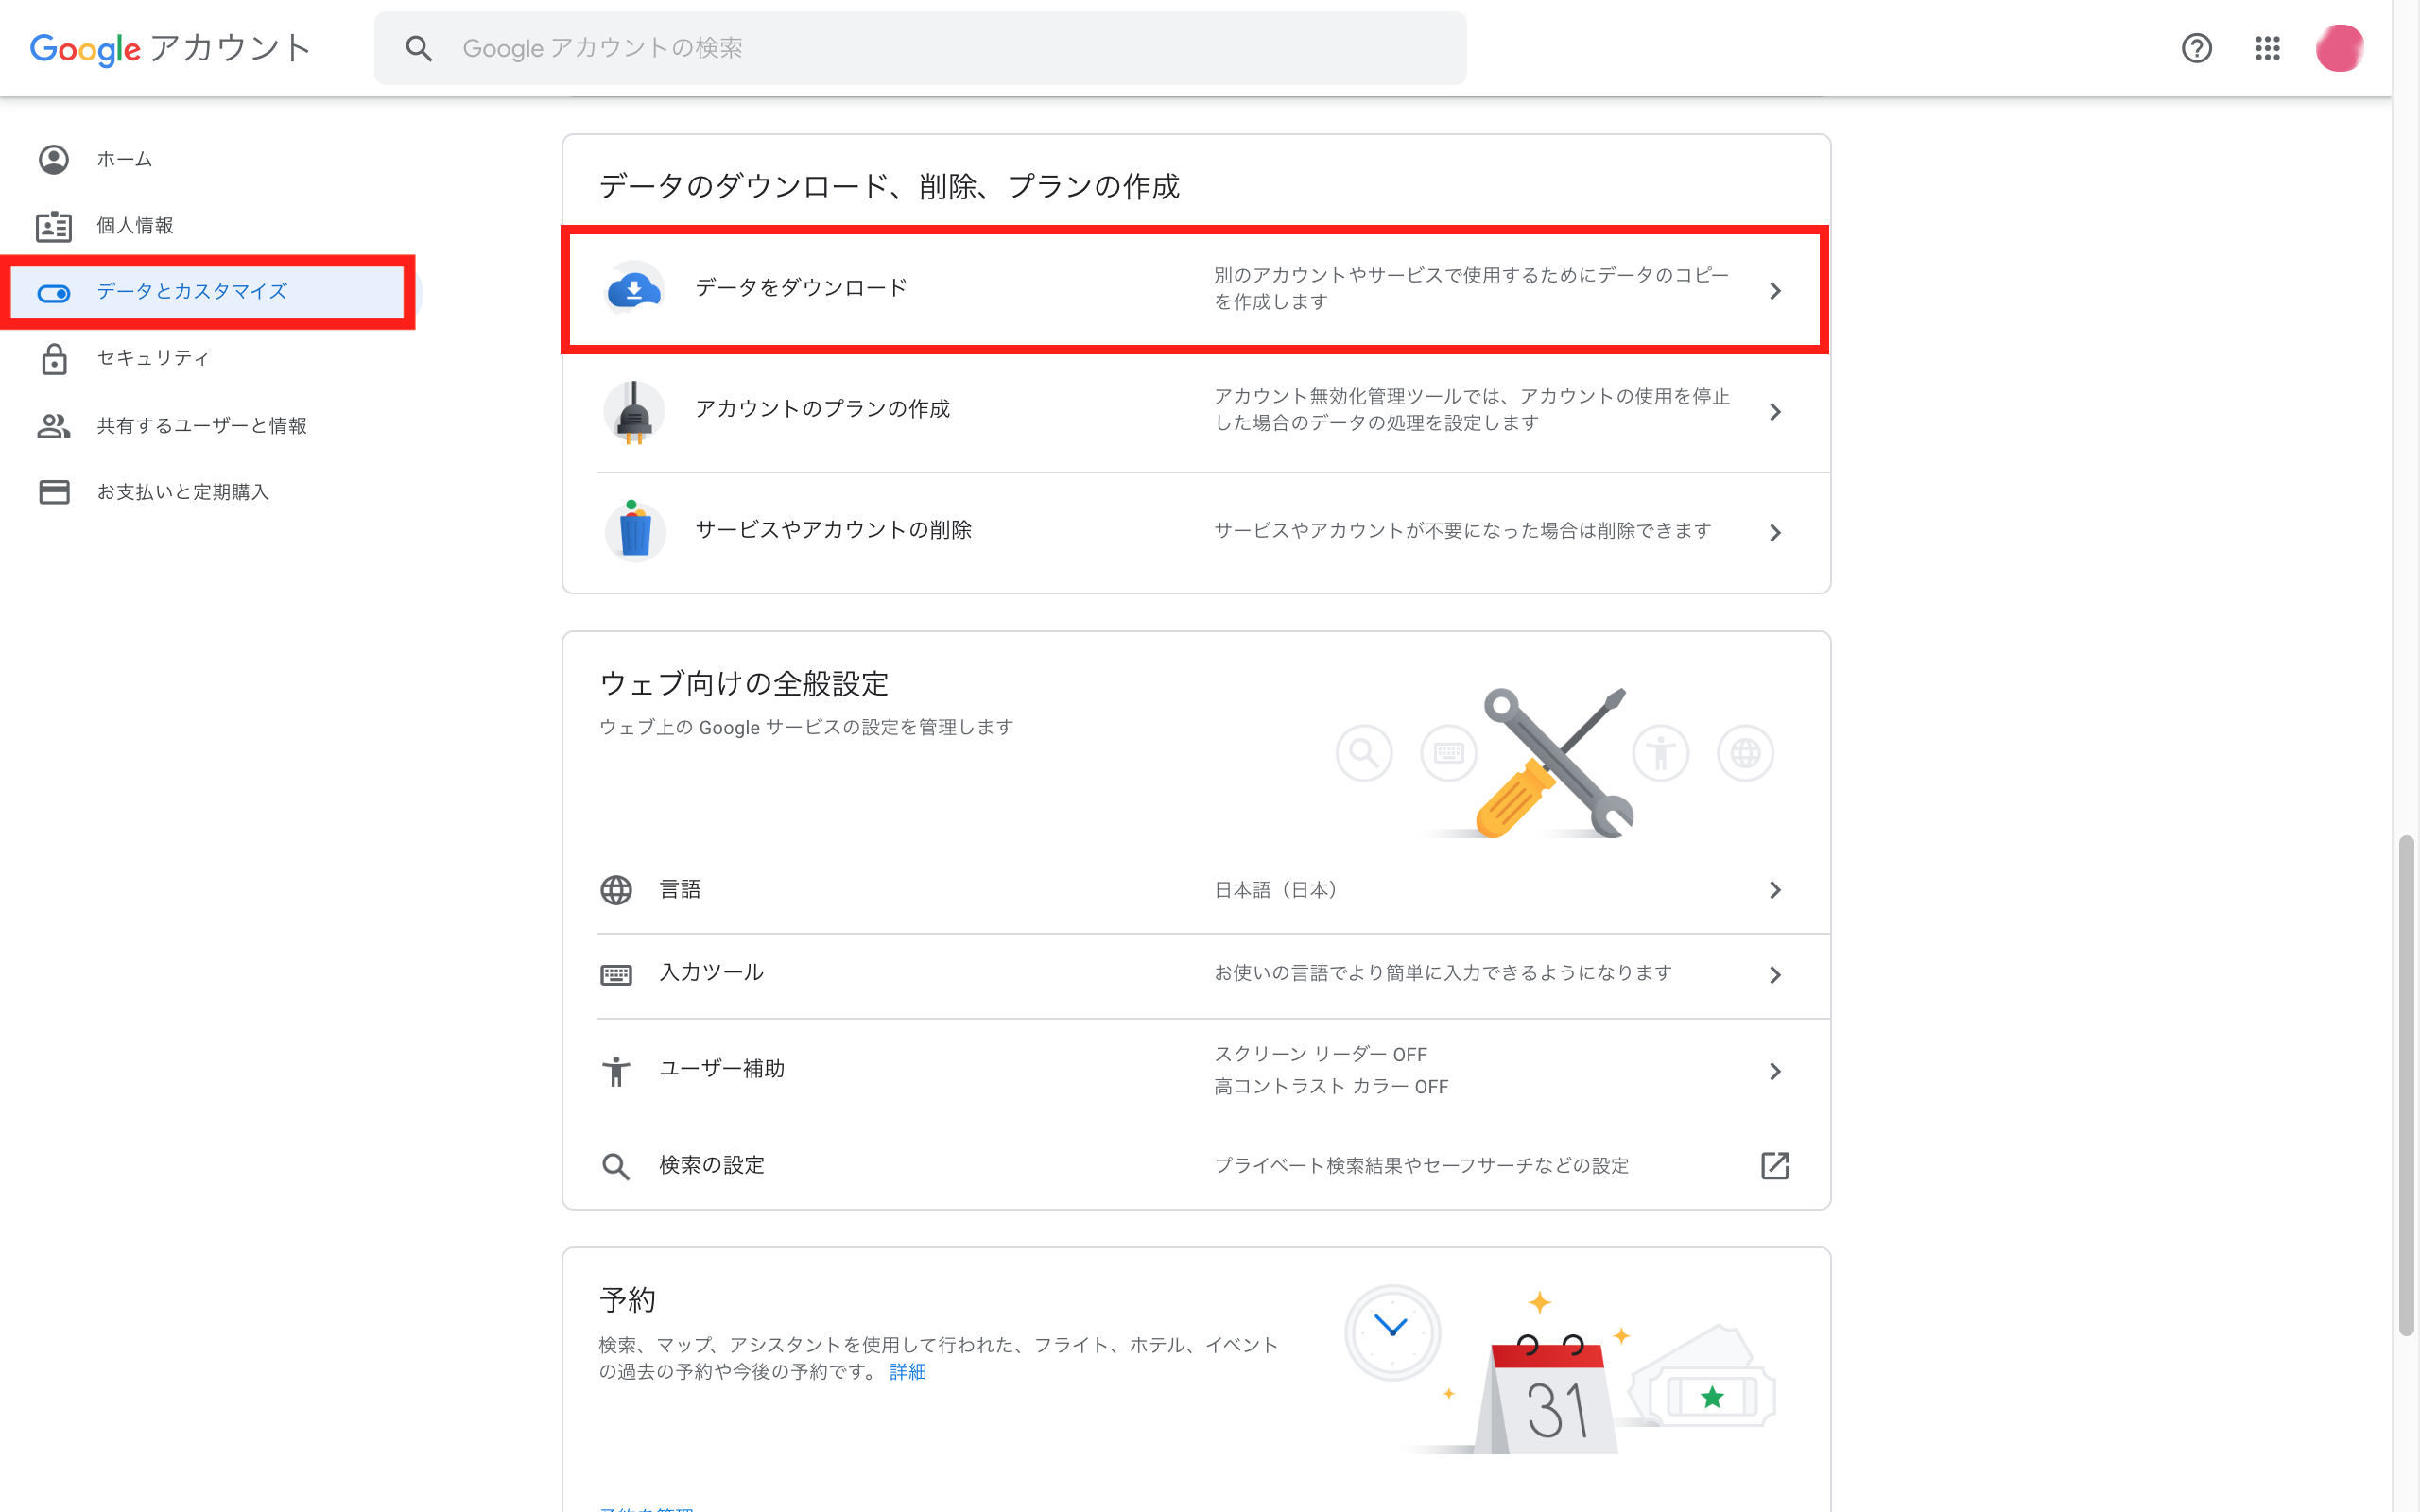
Task: Expand the ユーザー補助 row chevron
Action: 1776,1070
